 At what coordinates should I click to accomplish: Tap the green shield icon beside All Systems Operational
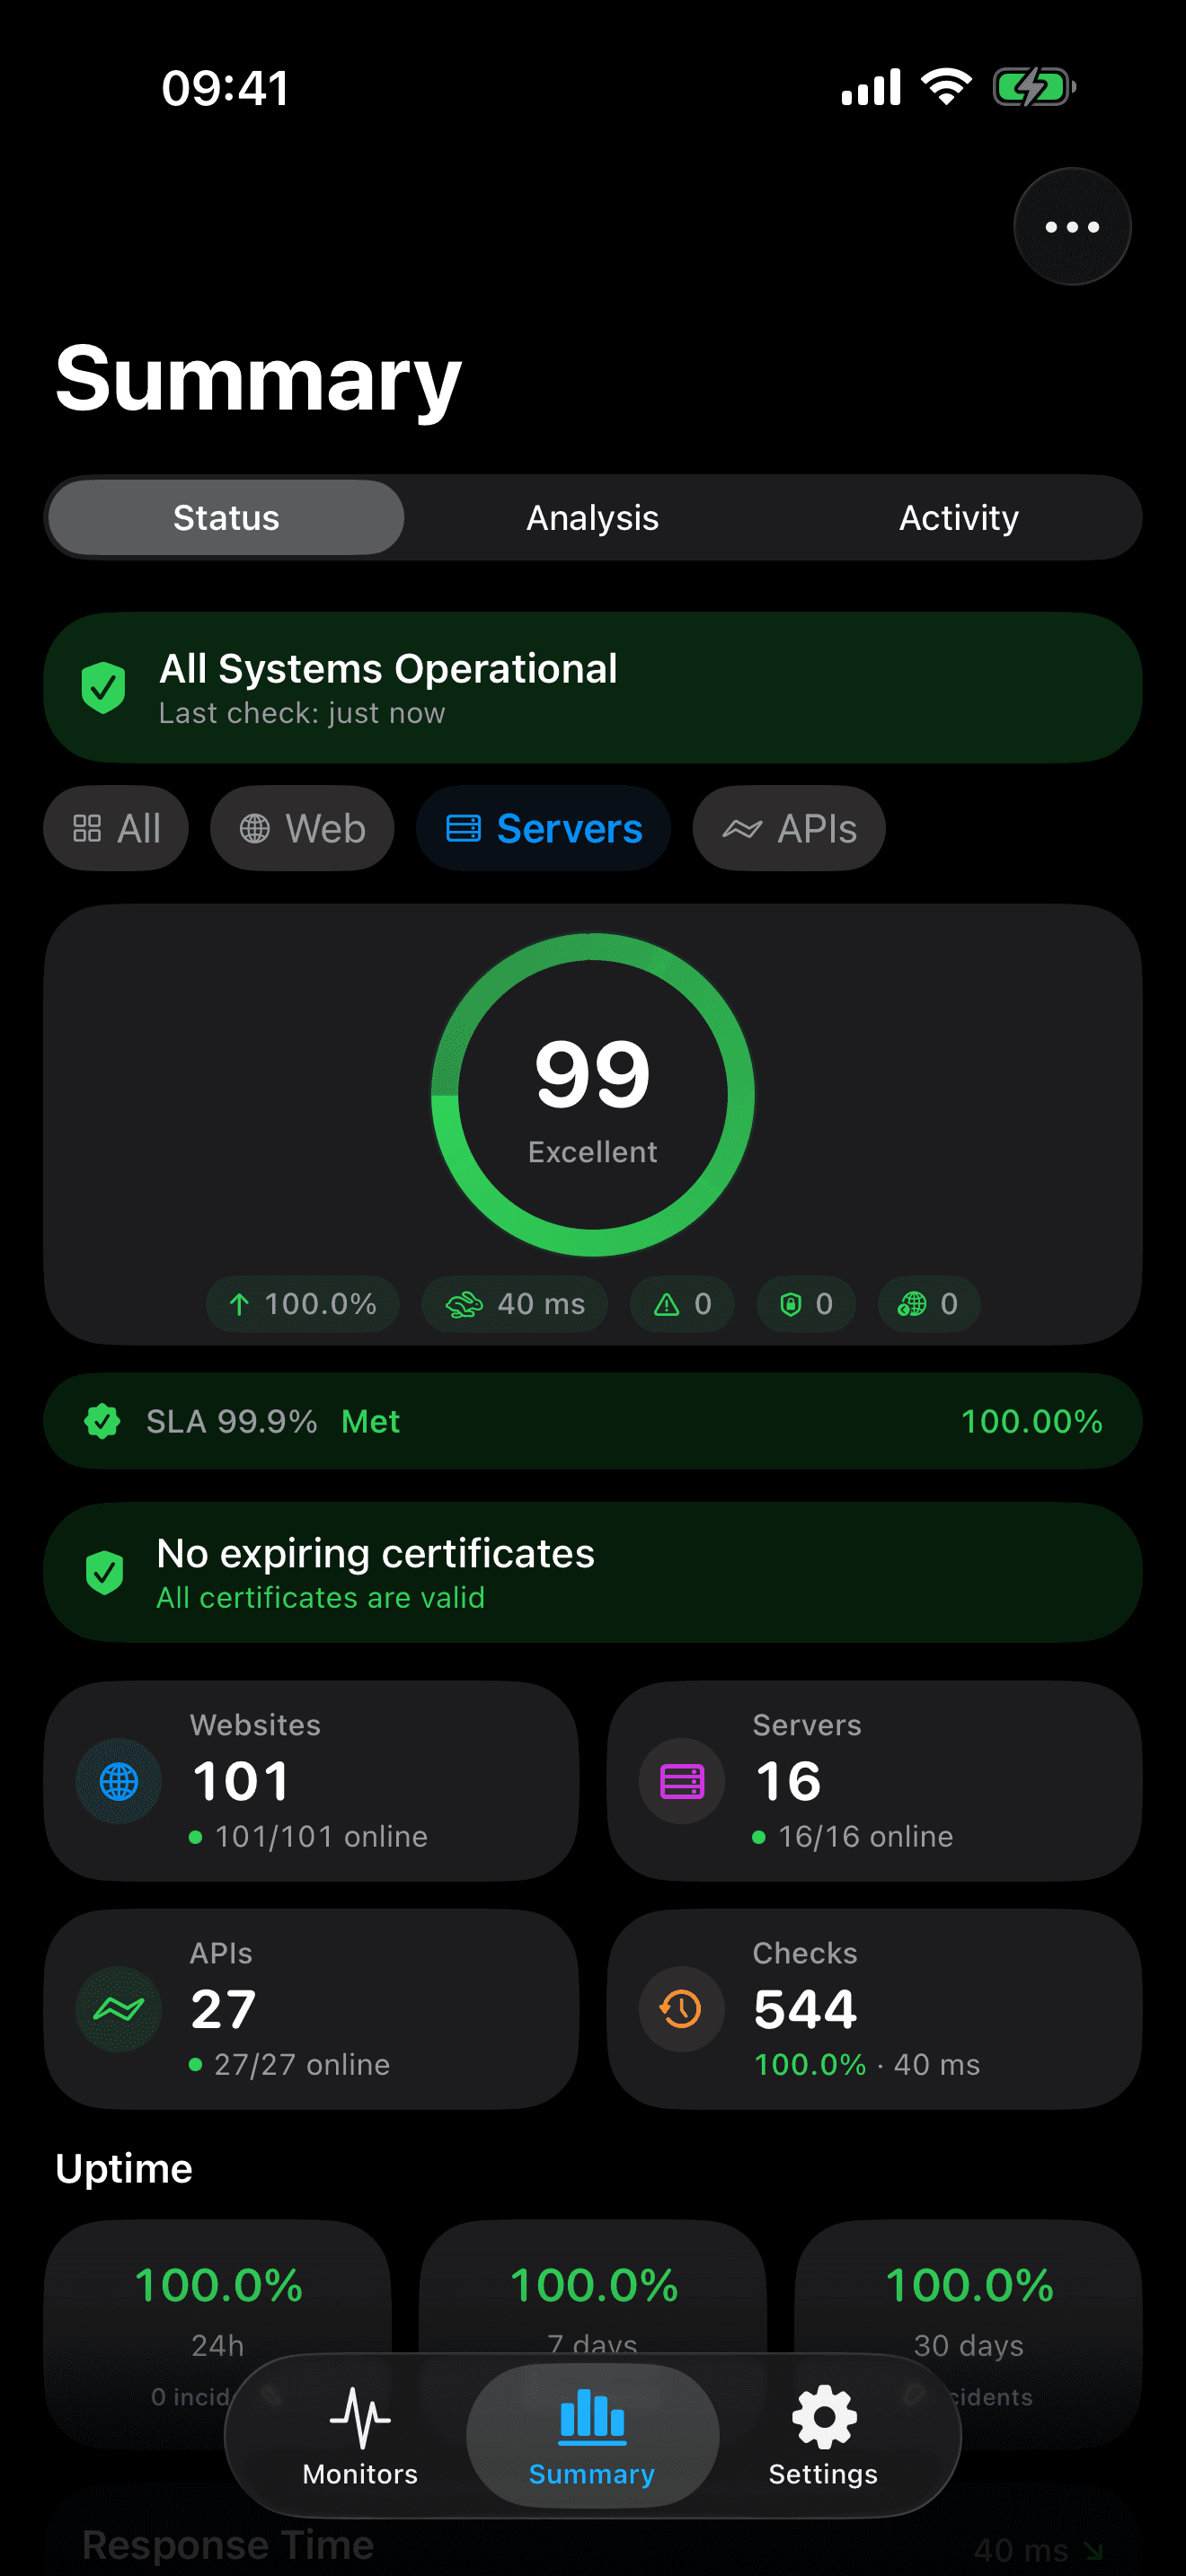103,688
